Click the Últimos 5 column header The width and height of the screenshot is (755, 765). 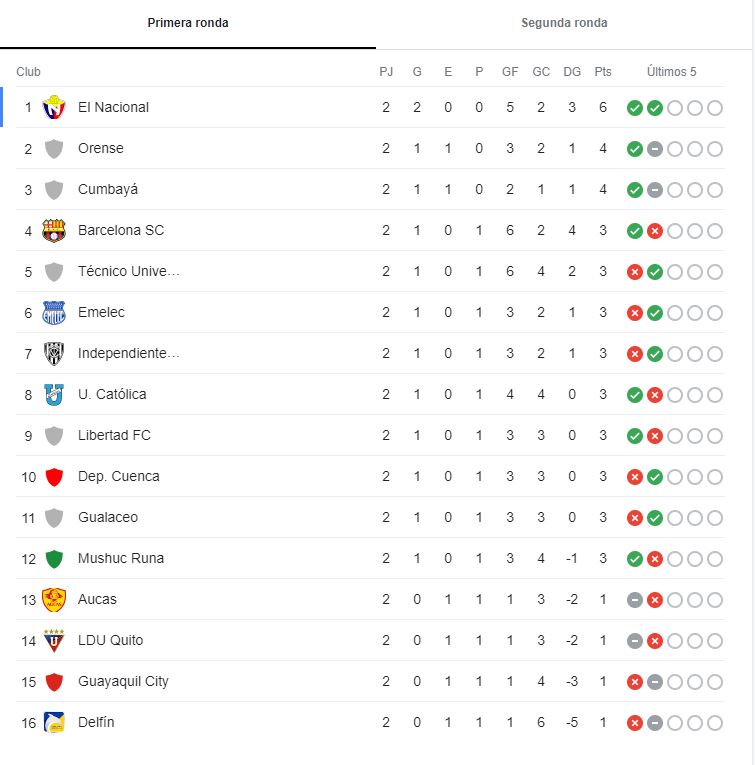(x=671, y=72)
